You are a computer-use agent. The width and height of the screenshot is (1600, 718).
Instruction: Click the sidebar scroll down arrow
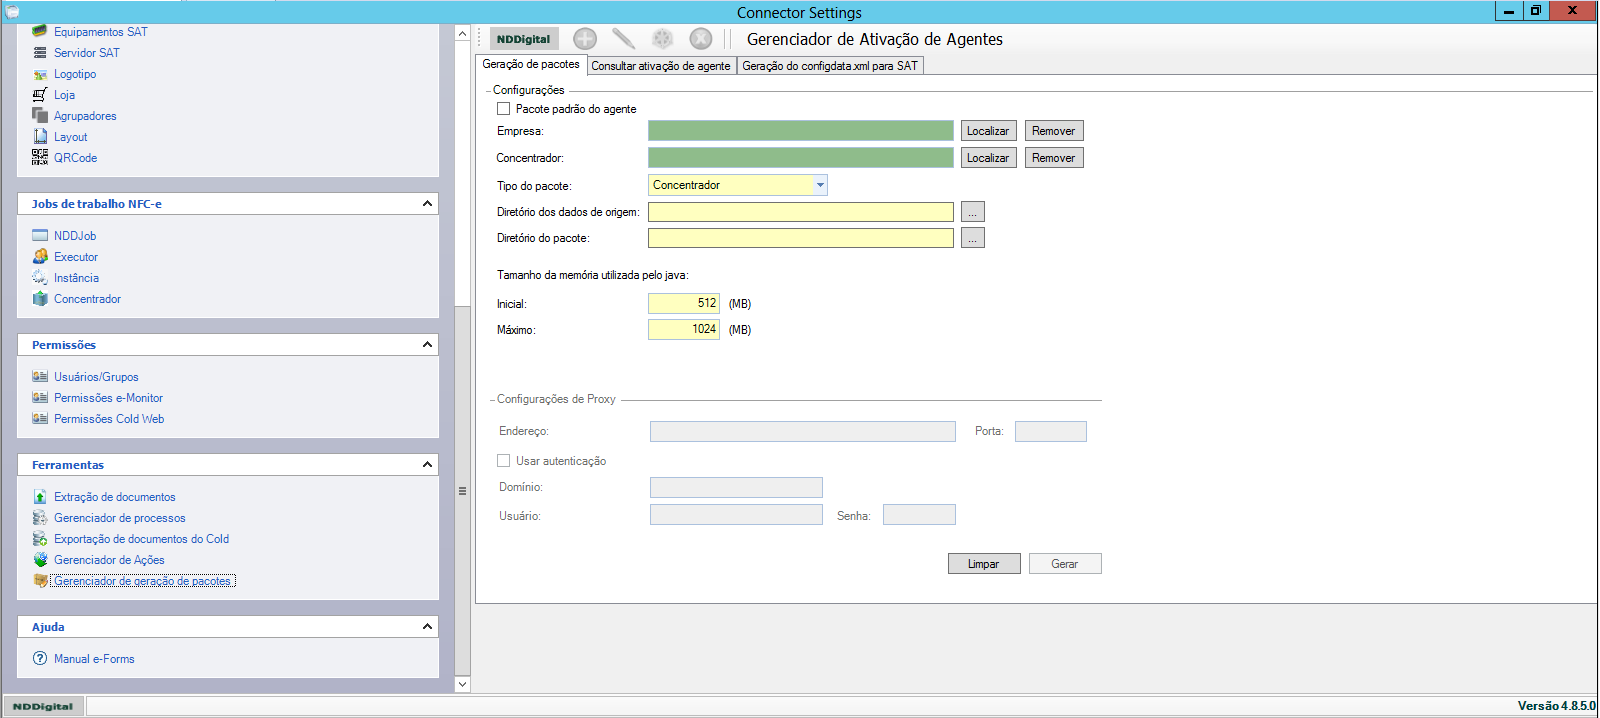(462, 684)
